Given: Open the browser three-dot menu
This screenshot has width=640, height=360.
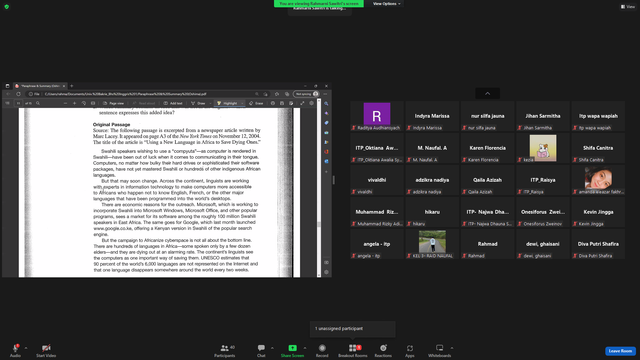Looking at the screenshot, I should point(325,94).
